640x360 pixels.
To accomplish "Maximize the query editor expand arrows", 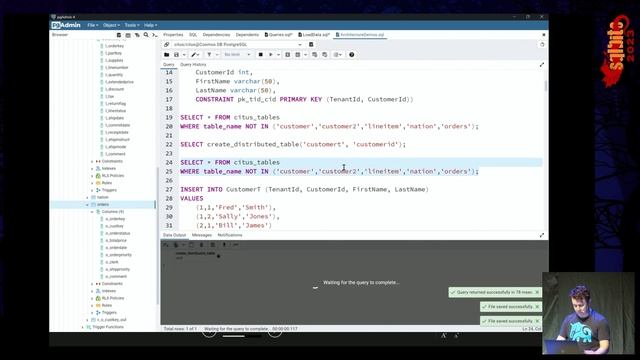I will (x=542, y=65).
